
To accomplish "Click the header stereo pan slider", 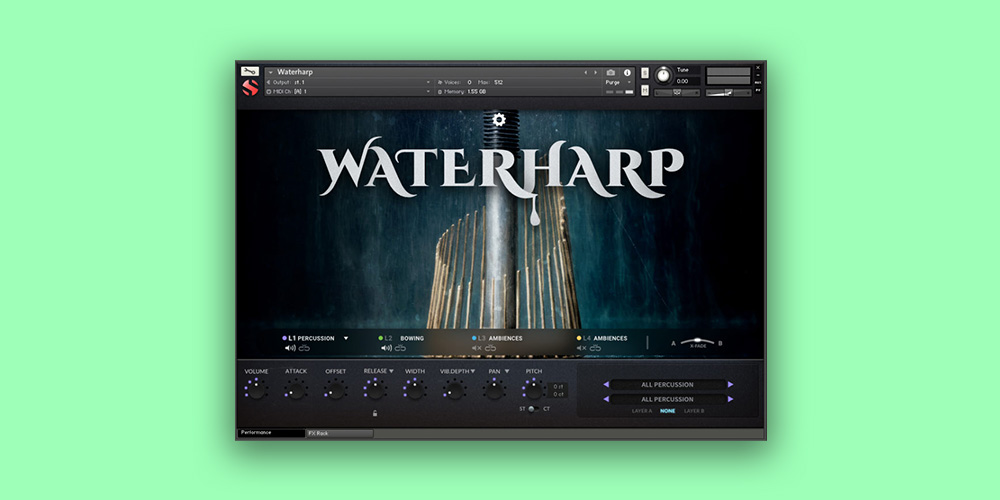I will [677, 92].
